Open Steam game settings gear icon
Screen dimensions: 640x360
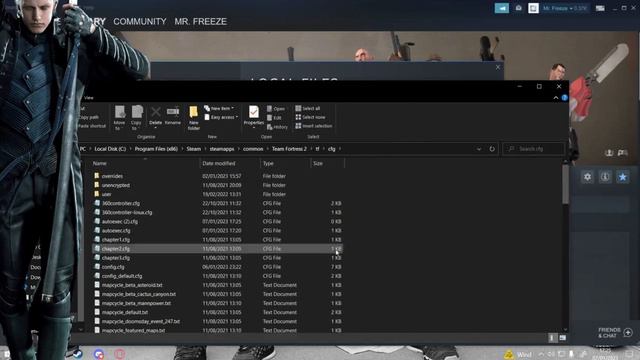(587, 177)
